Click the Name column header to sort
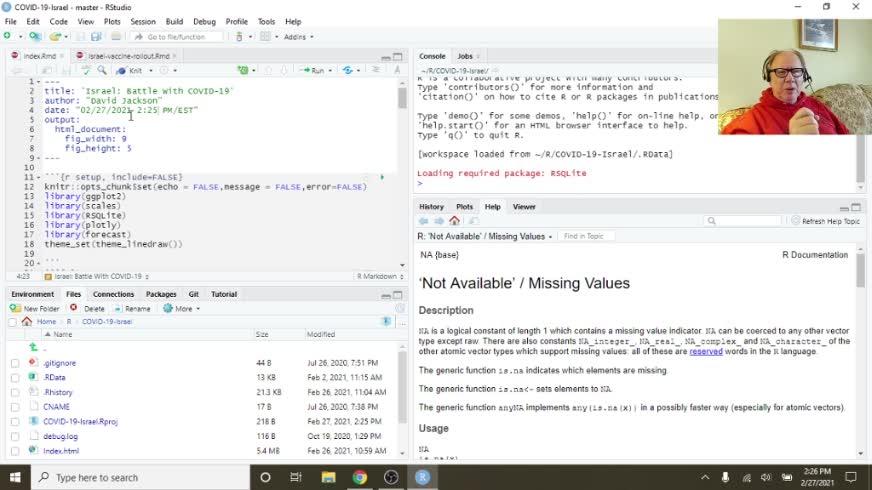Image resolution: width=872 pixels, height=490 pixels. click(x=62, y=334)
